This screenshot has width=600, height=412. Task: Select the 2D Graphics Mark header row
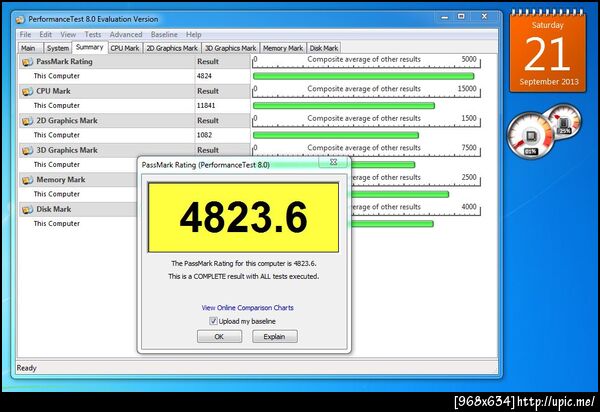(x=134, y=121)
